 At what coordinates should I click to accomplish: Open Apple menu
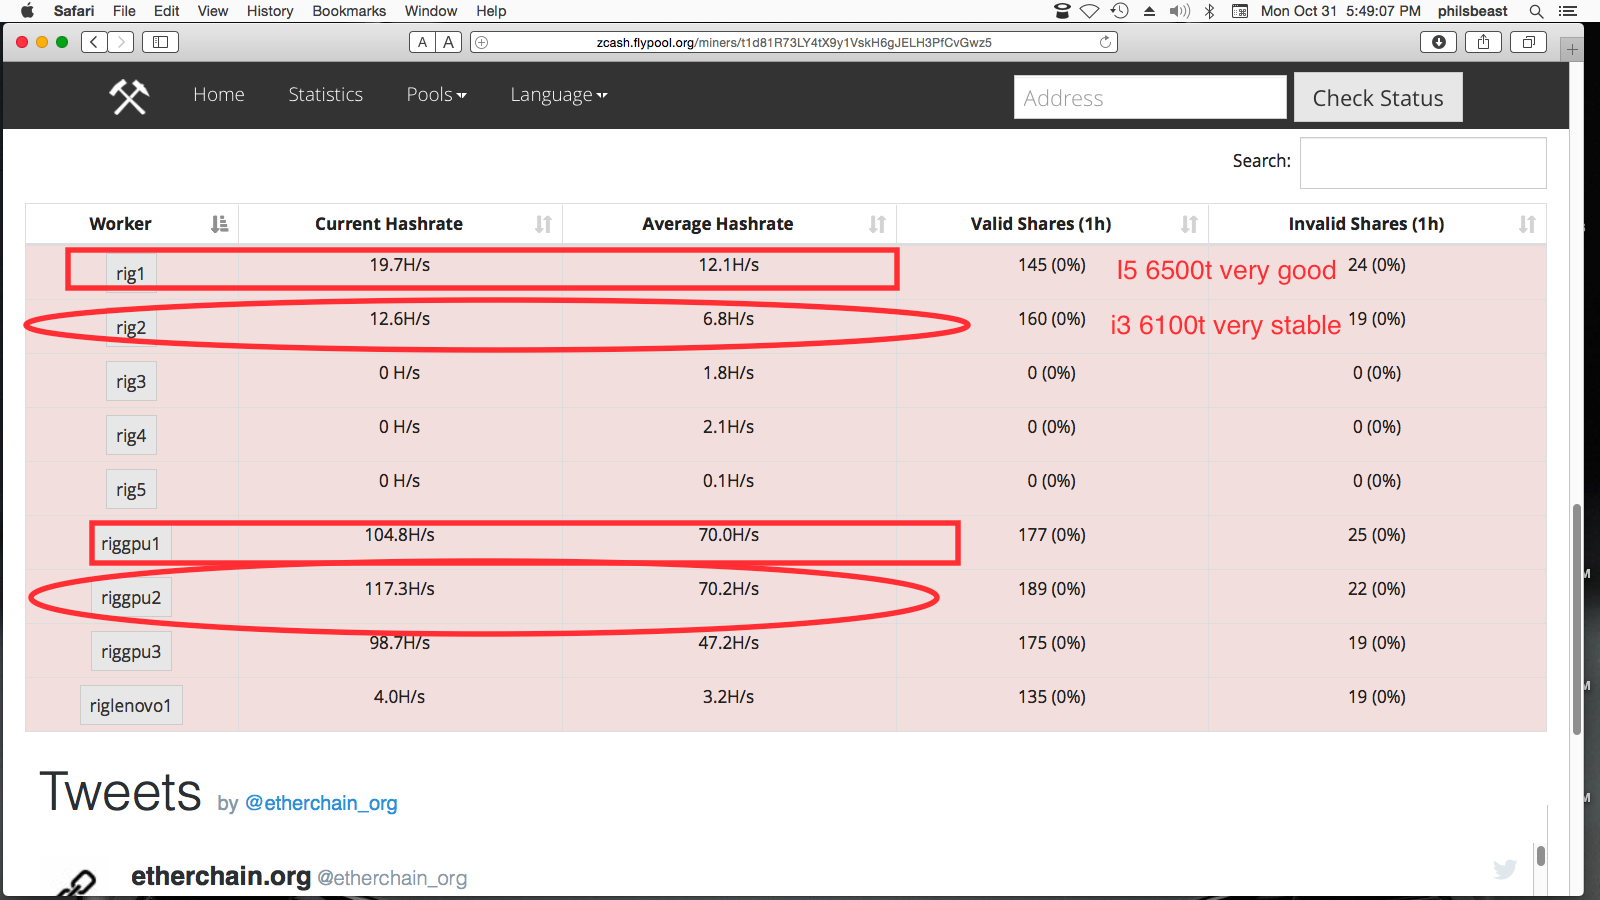pyautogui.click(x=27, y=11)
